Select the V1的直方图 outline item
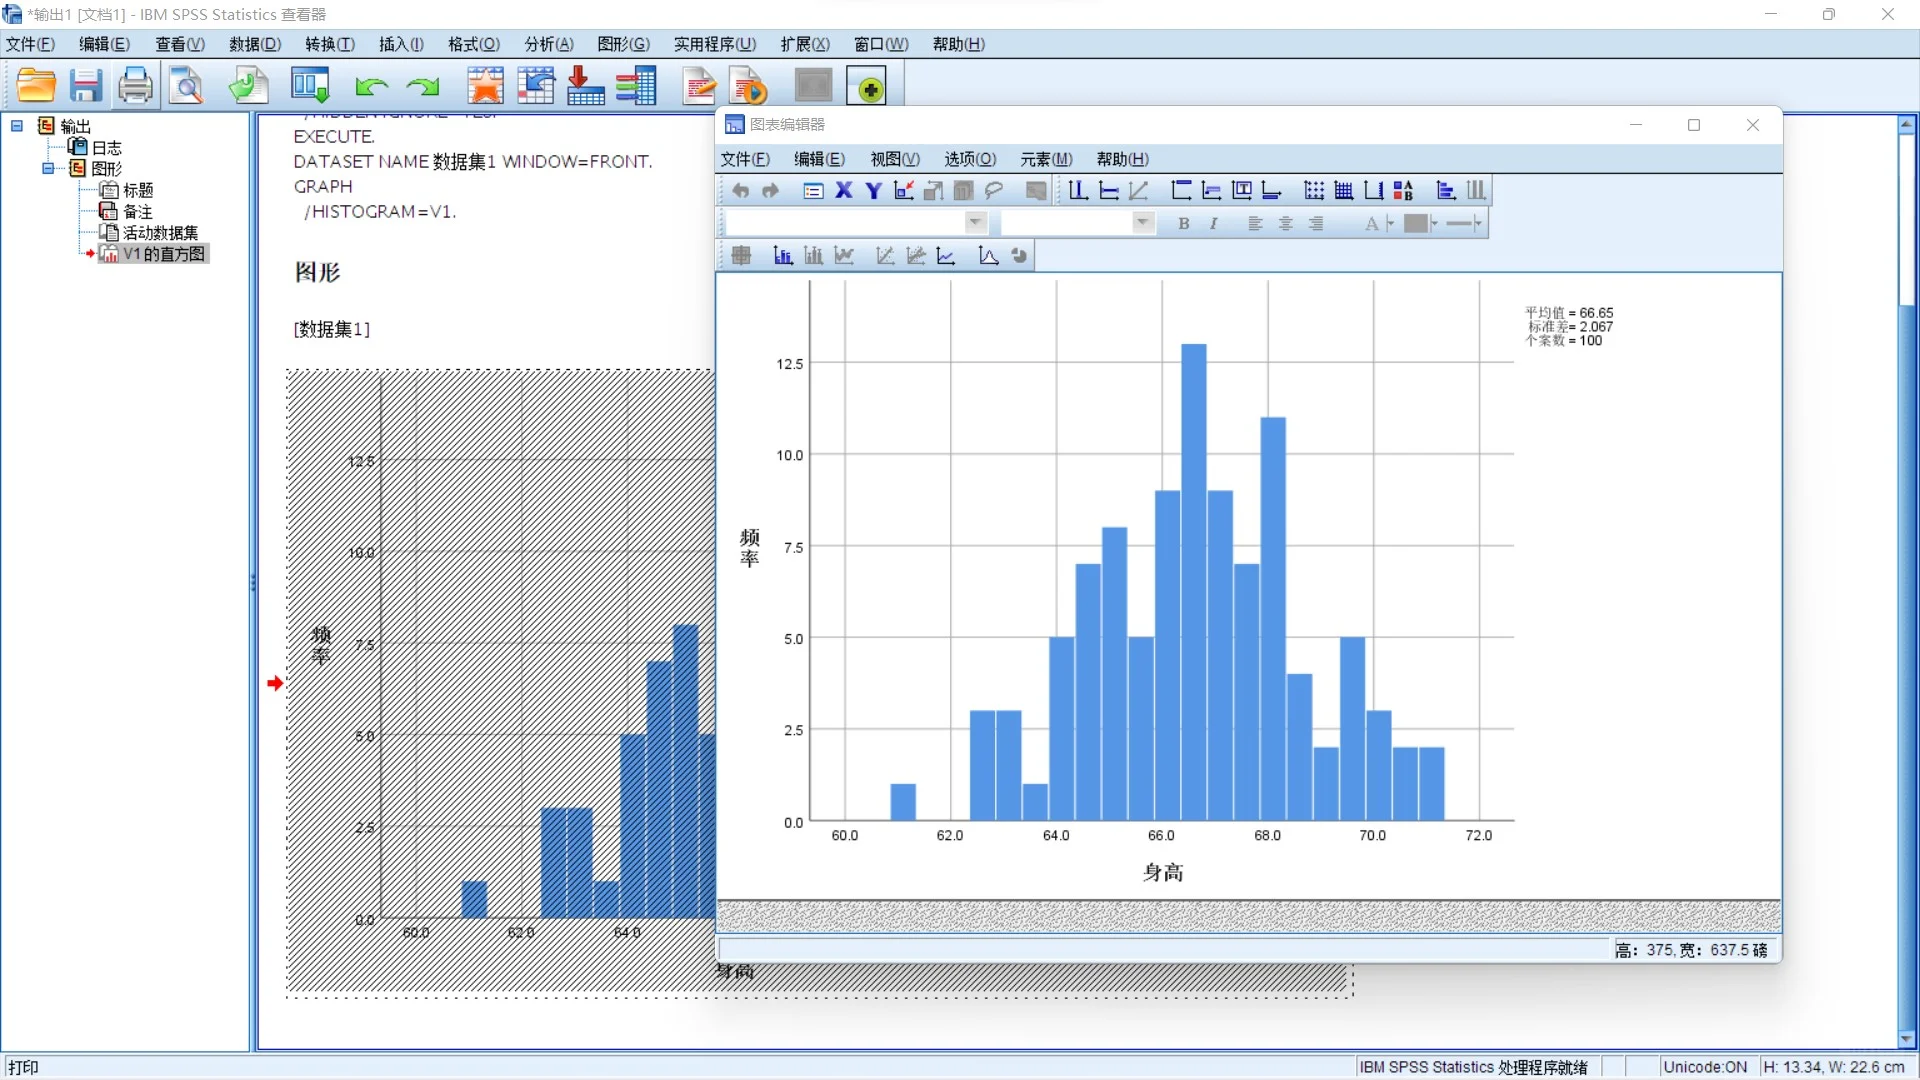This screenshot has height=1080, width=1920. (x=164, y=254)
